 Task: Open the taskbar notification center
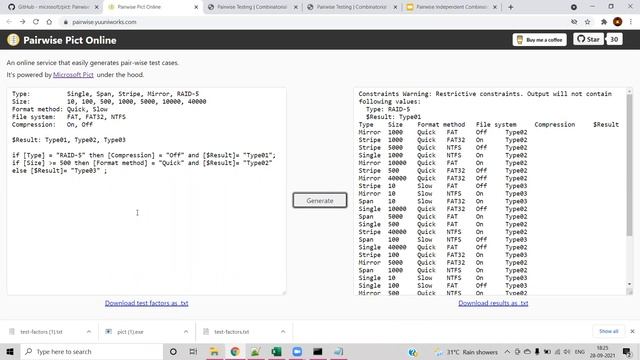[627, 351]
